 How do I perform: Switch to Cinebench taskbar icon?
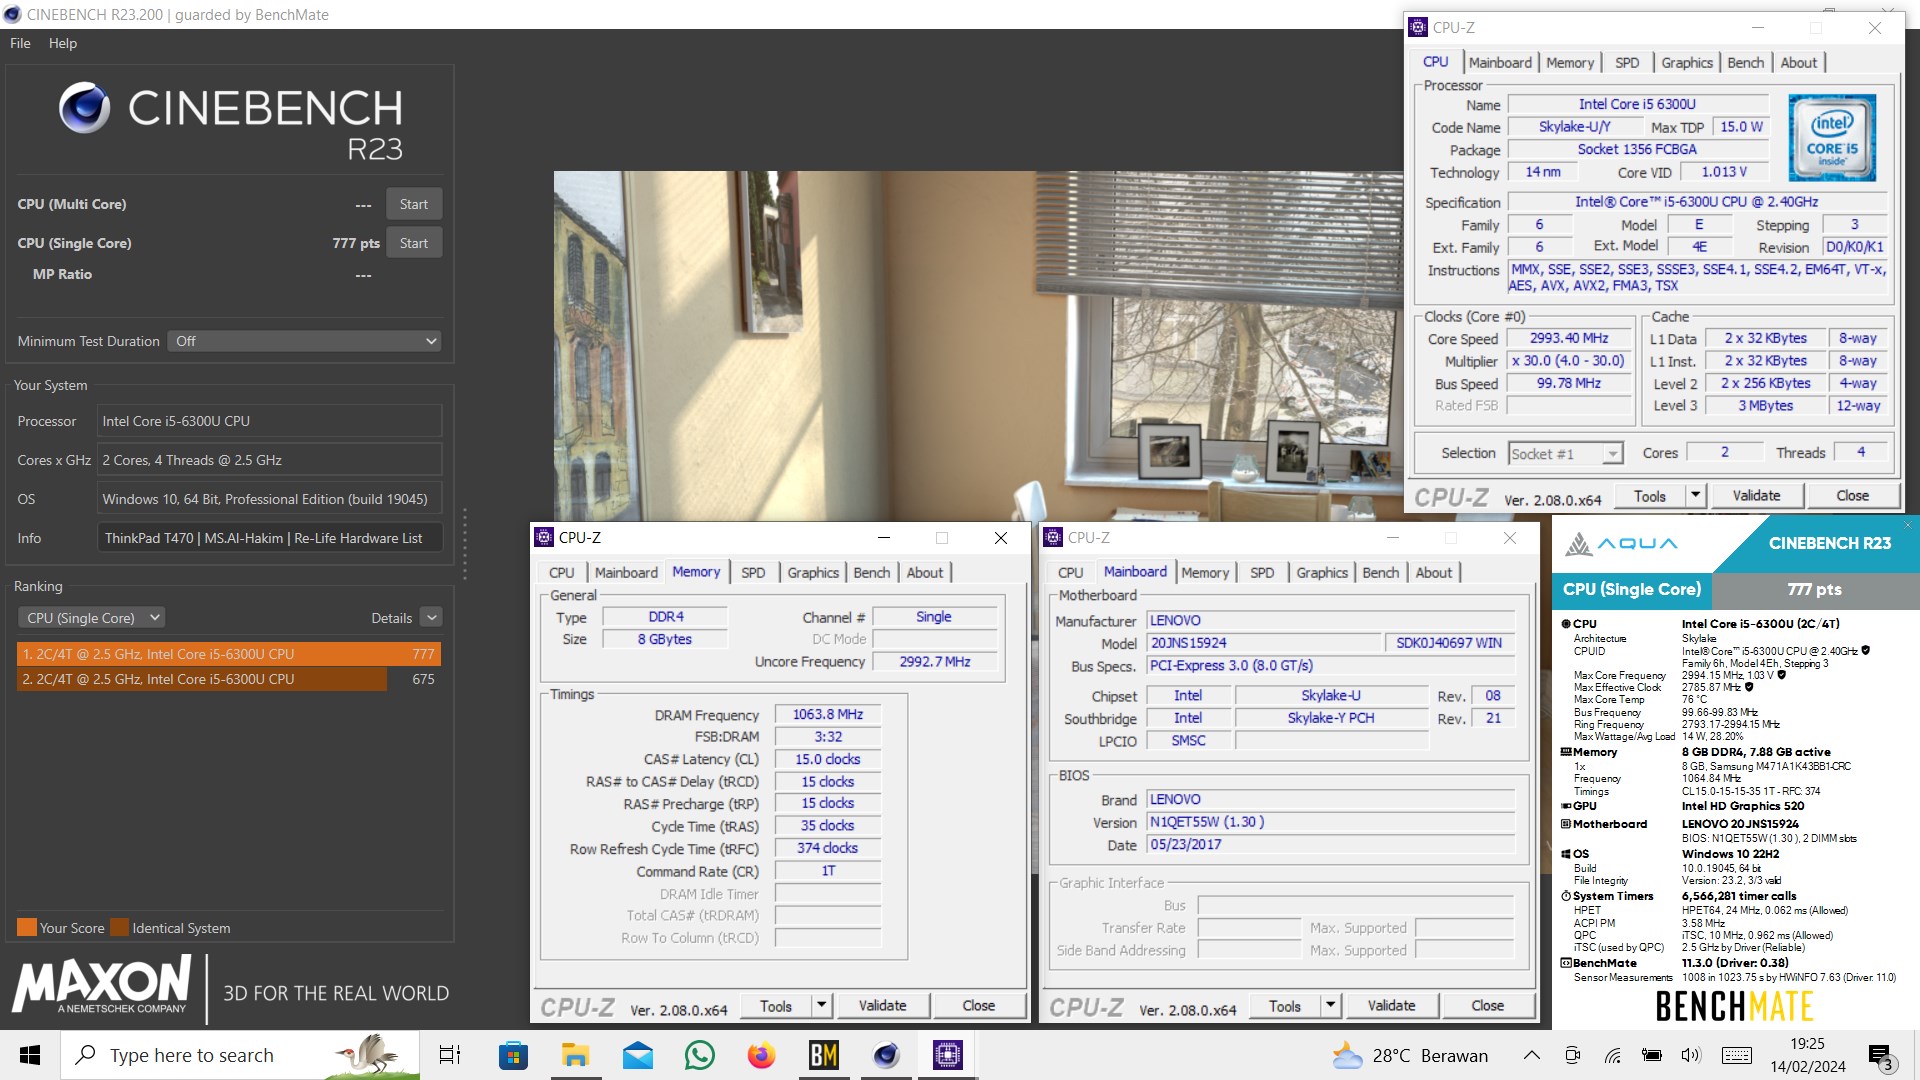885,1055
